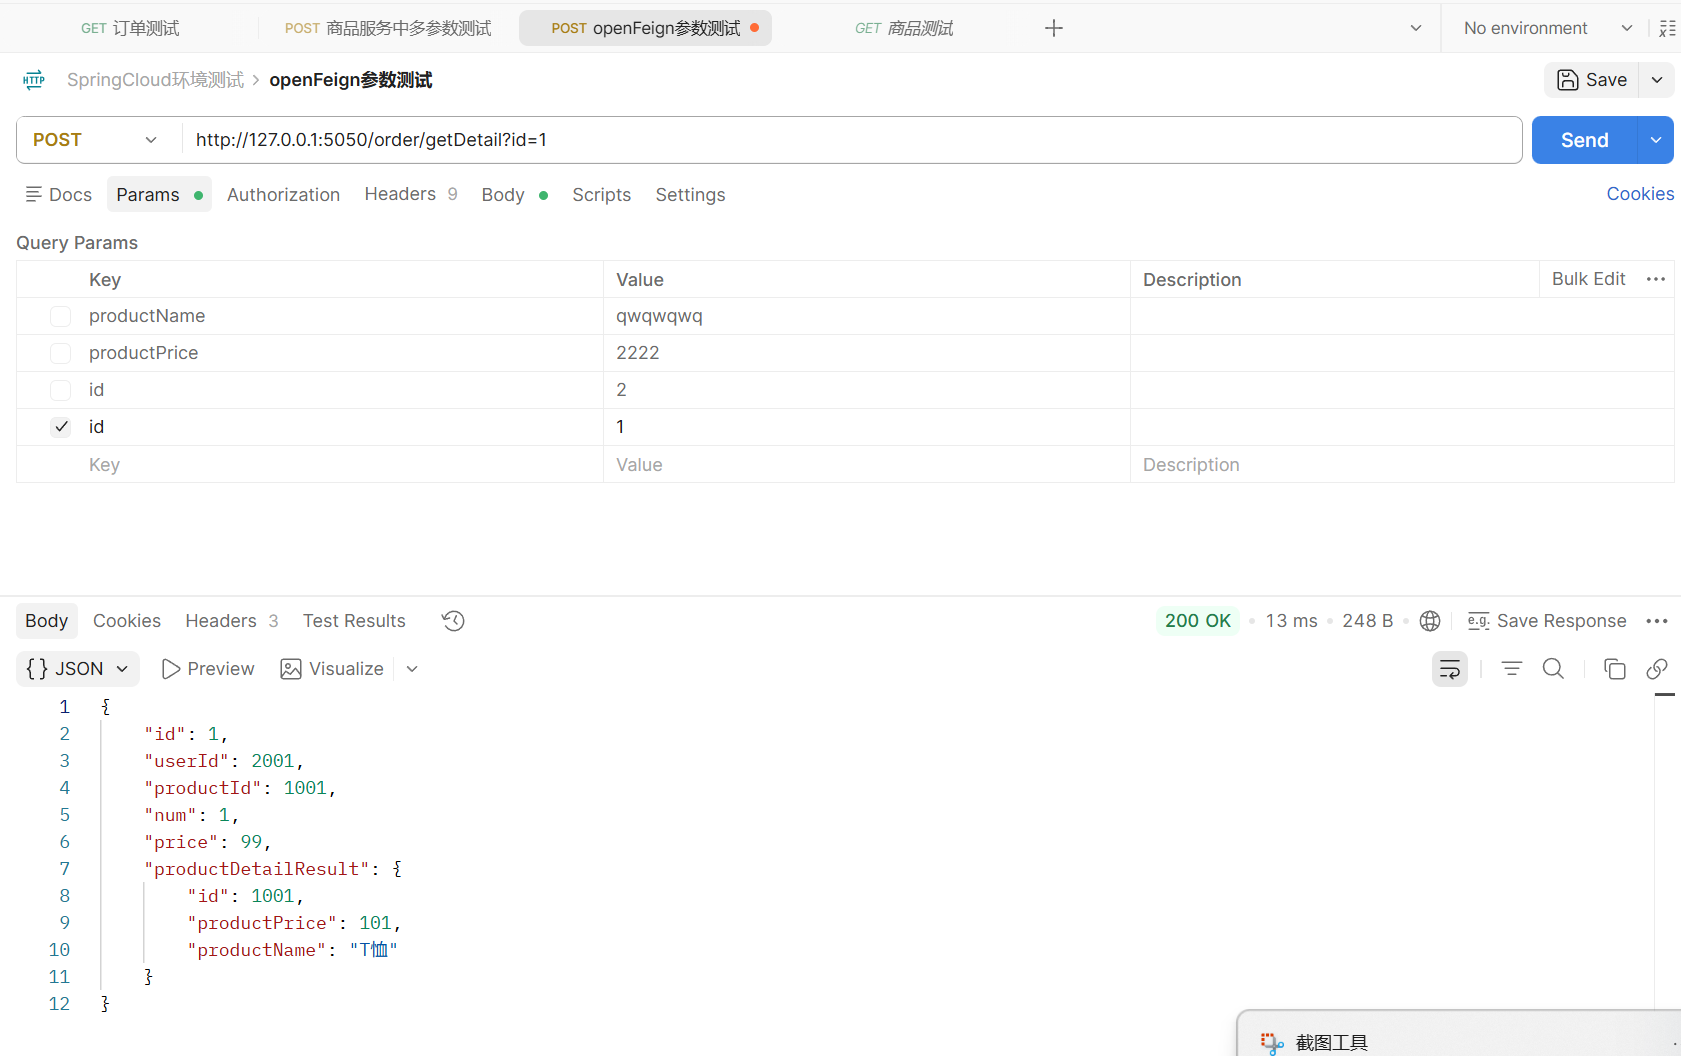Click Bulk Edit for query params

pyautogui.click(x=1588, y=279)
